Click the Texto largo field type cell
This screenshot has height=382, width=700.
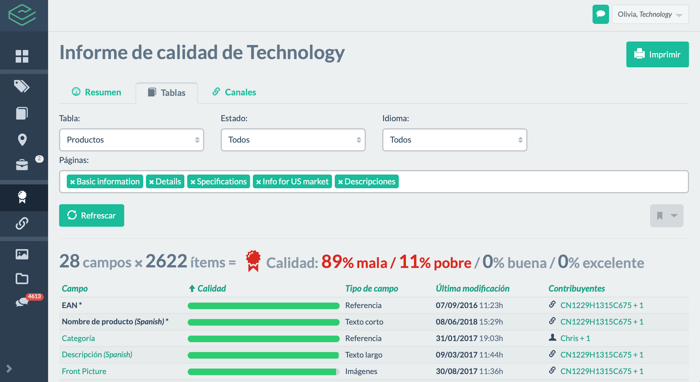(363, 355)
